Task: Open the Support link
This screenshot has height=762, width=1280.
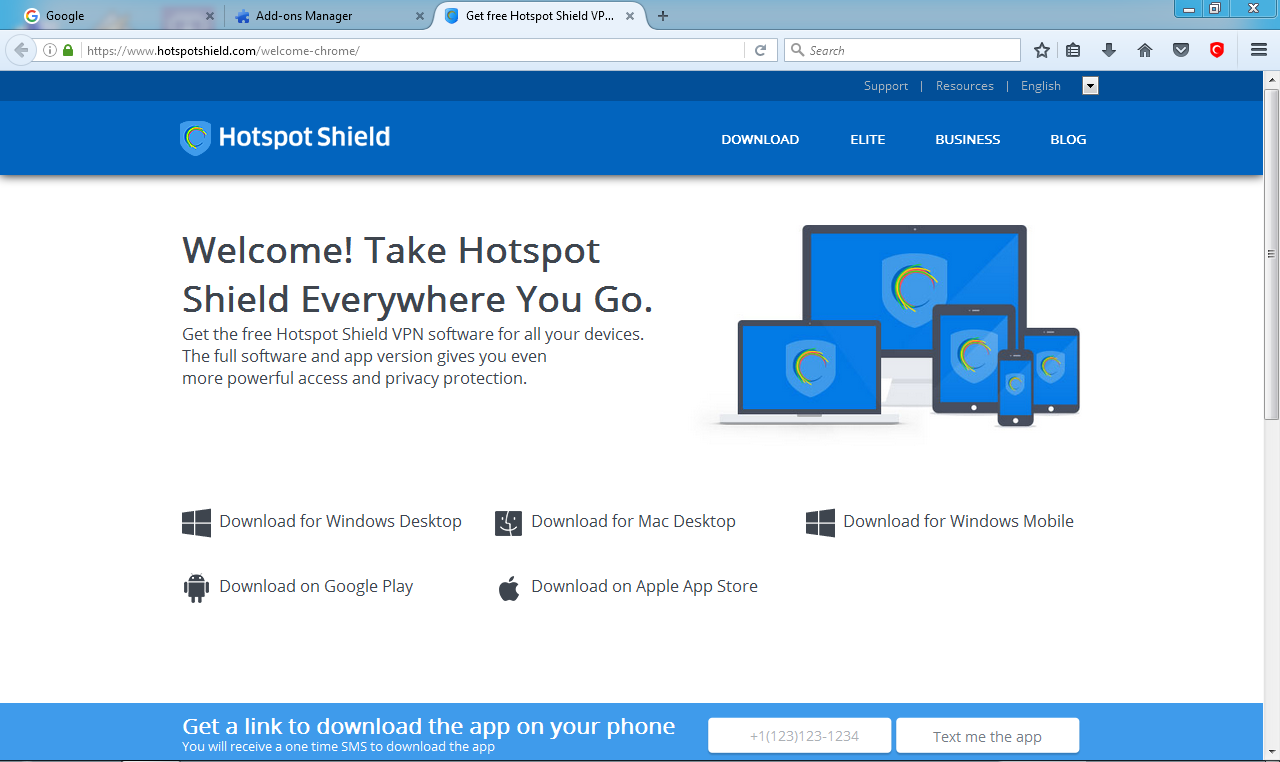Action: pyautogui.click(x=886, y=86)
